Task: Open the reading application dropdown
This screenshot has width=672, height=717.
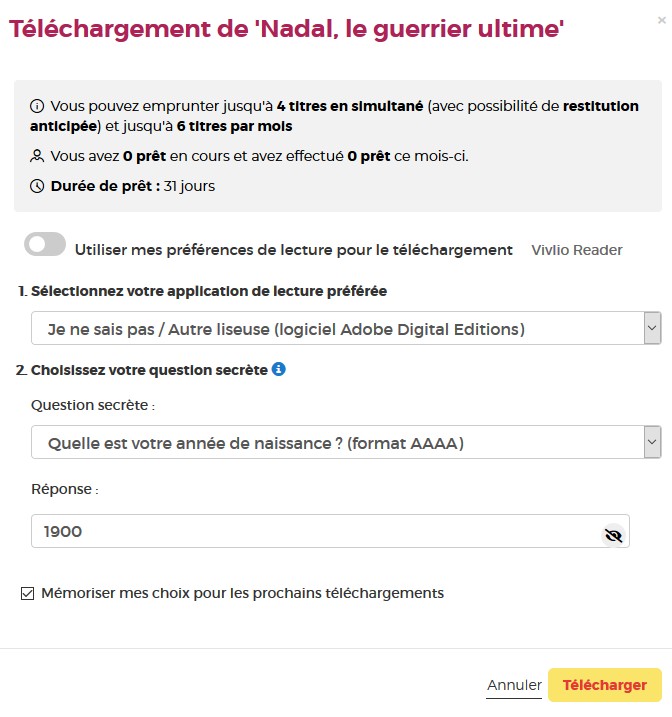Action: (x=346, y=328)
